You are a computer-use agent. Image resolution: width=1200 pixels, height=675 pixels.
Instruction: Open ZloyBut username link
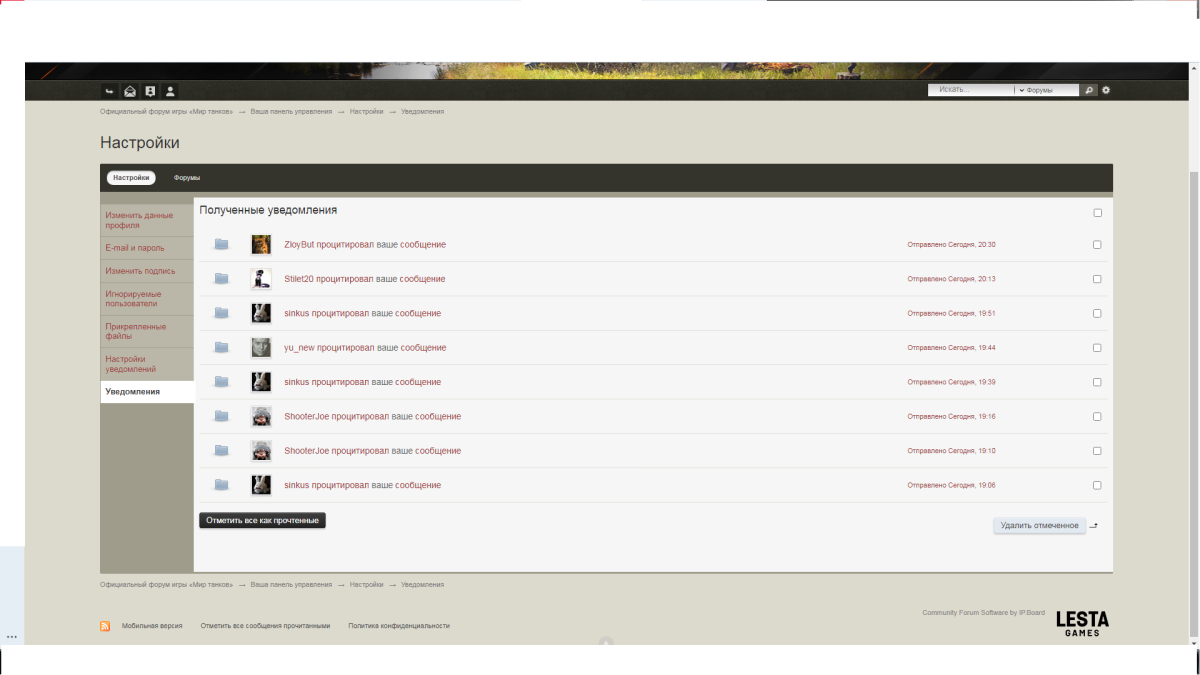point(299,245)
